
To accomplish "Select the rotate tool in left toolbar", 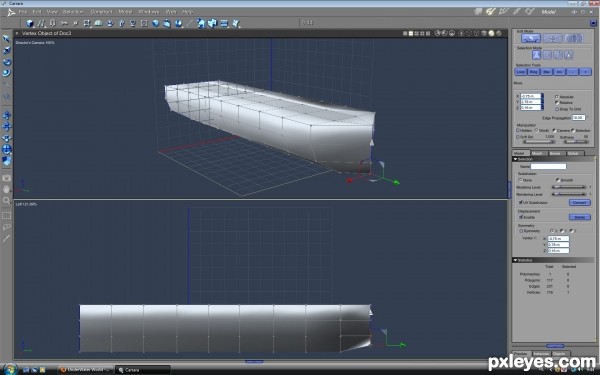I will pyautogui.click(x=7, y=62).
